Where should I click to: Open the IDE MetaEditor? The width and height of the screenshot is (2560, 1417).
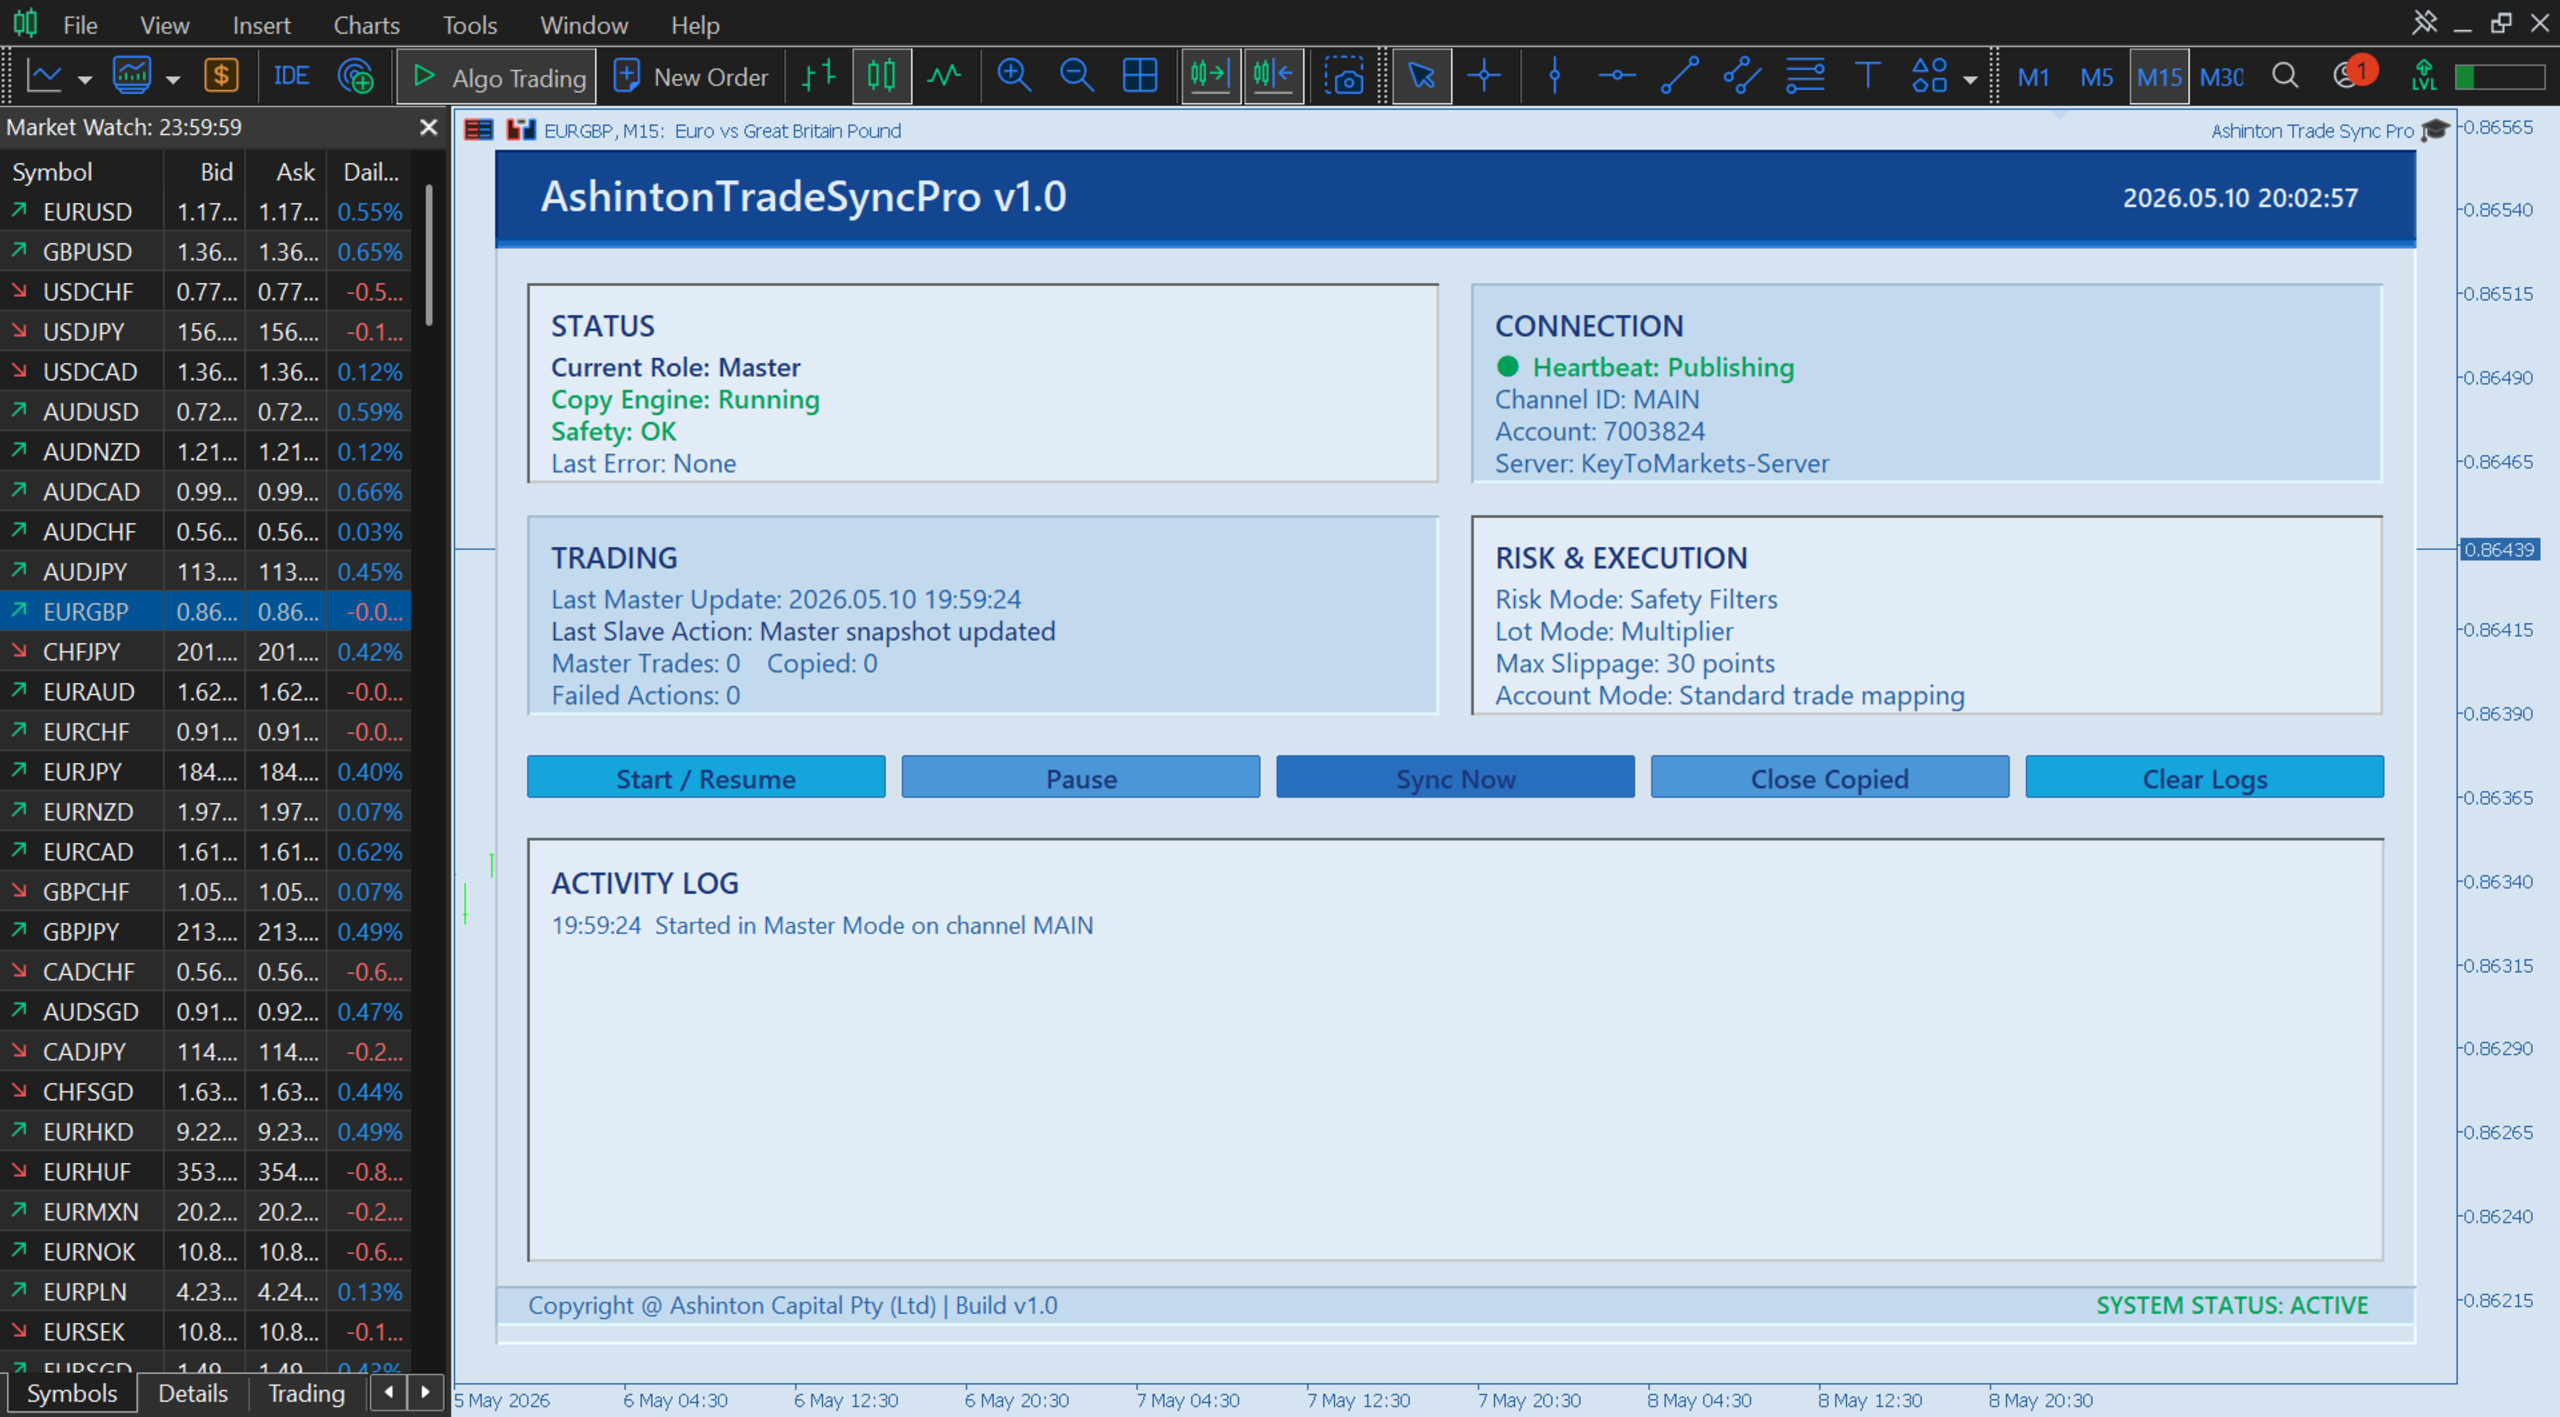pyautogui.click(x=291, y=76)
